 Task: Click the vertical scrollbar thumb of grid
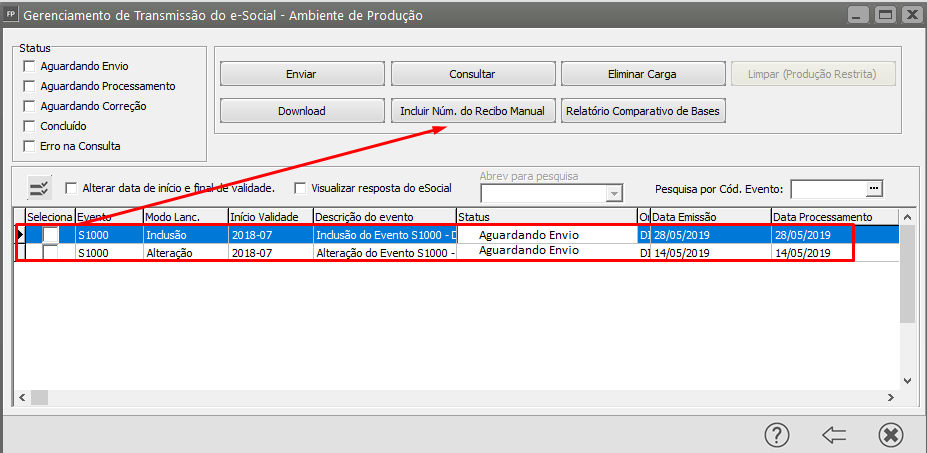(907, 275)
